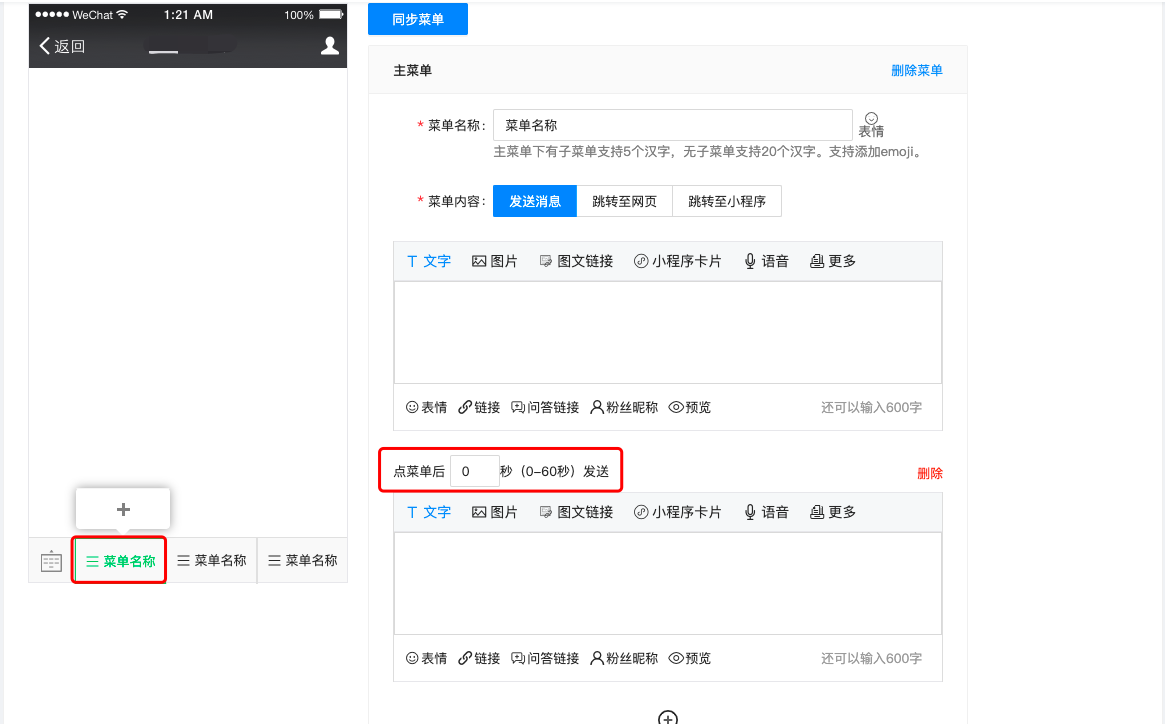Switch to the 跳转至小程序 tab

click(727, 201)
